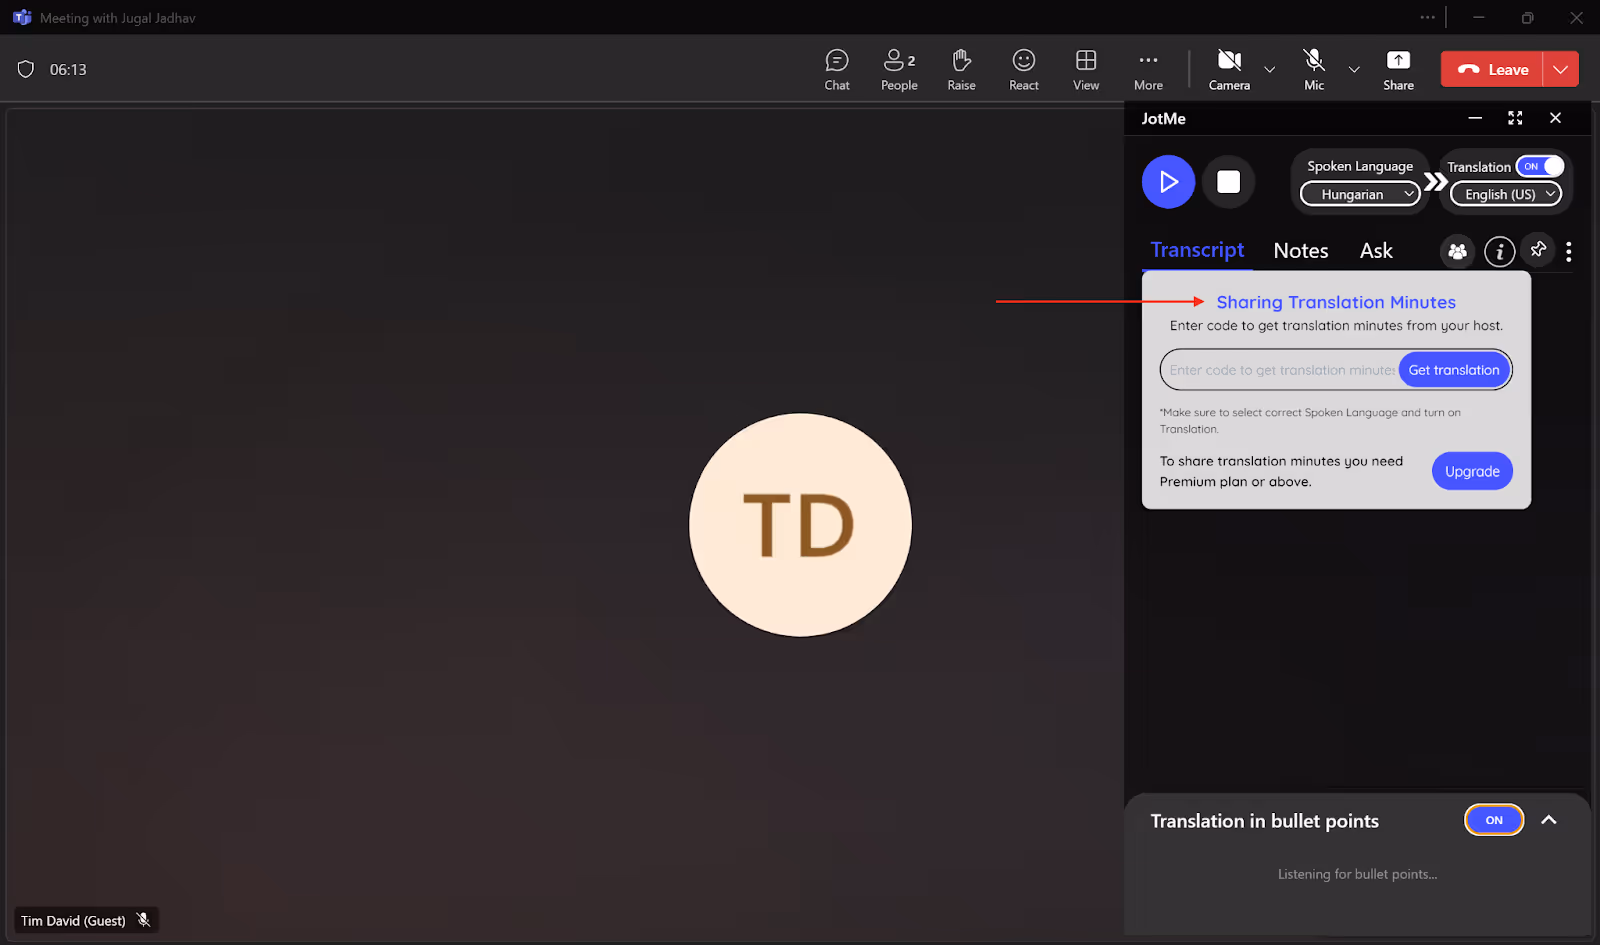Toggle the Translation ON switch

pyautogui.click(x=1540, y=166)
